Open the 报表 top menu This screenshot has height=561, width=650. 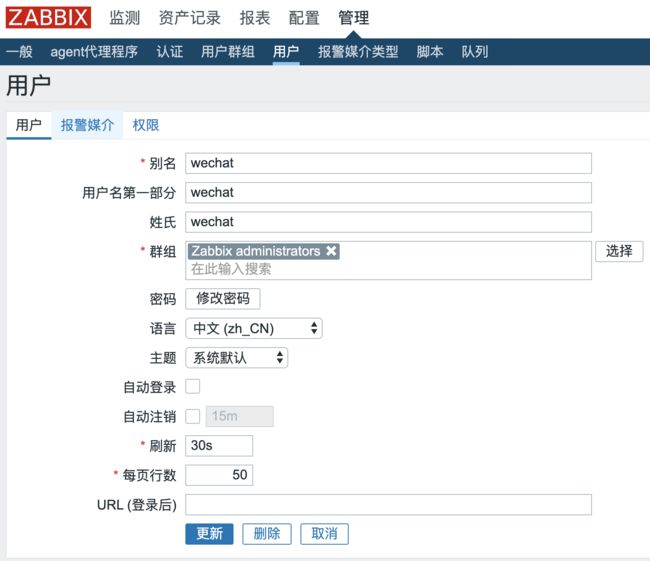pyautogui.click(x=255, y=18)
